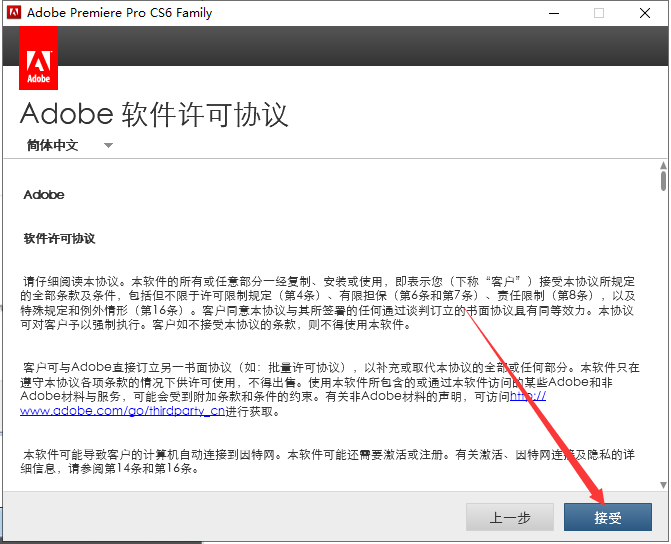The width and height of the screenshot is (671, 544).
Task: Open the www.adobe.com/go/thirdparty_cn link
Action: pos(122,411)
